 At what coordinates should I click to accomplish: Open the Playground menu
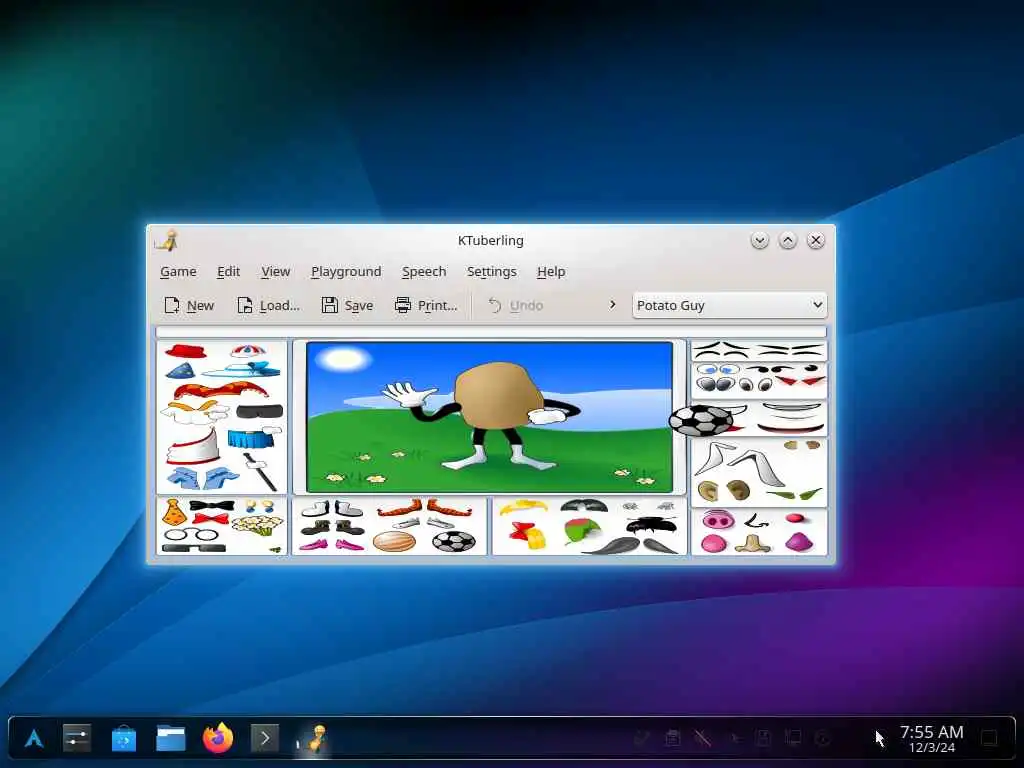[346, 272]
